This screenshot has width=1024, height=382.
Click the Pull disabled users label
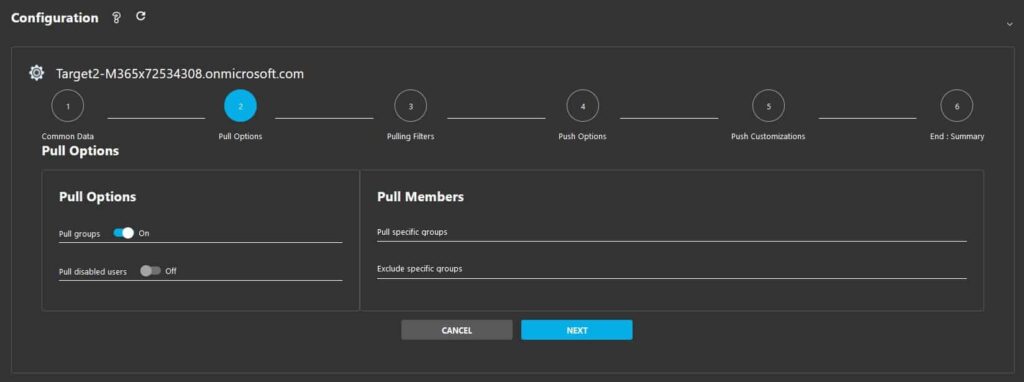pos(93,272)
